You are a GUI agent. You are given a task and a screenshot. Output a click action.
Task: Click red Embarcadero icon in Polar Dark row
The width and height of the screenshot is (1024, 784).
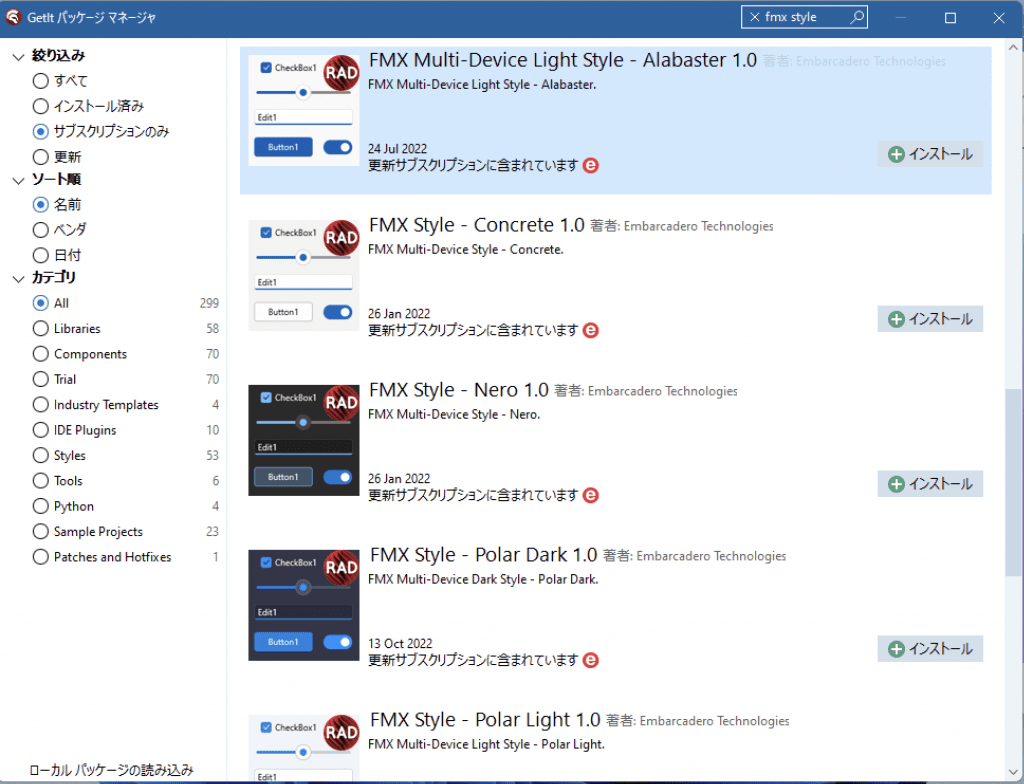[590, 661]
